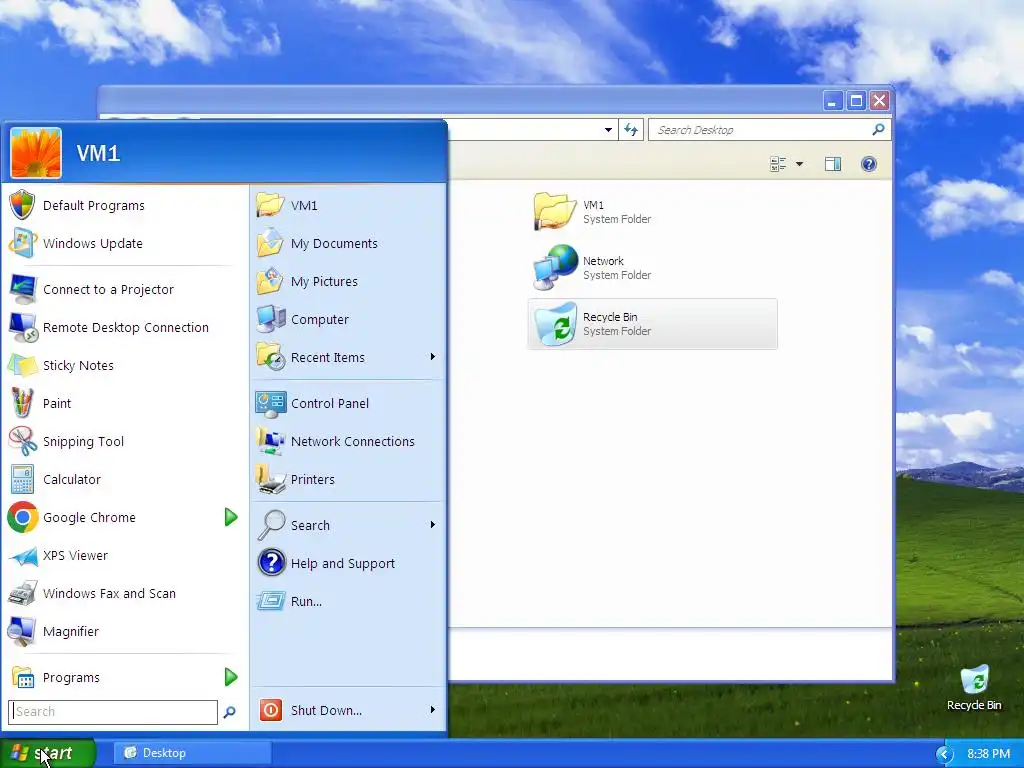This screenshot has width=1024, height=768.
Task: Open address bar history dropdown
Action: click(x=608, y=130)
